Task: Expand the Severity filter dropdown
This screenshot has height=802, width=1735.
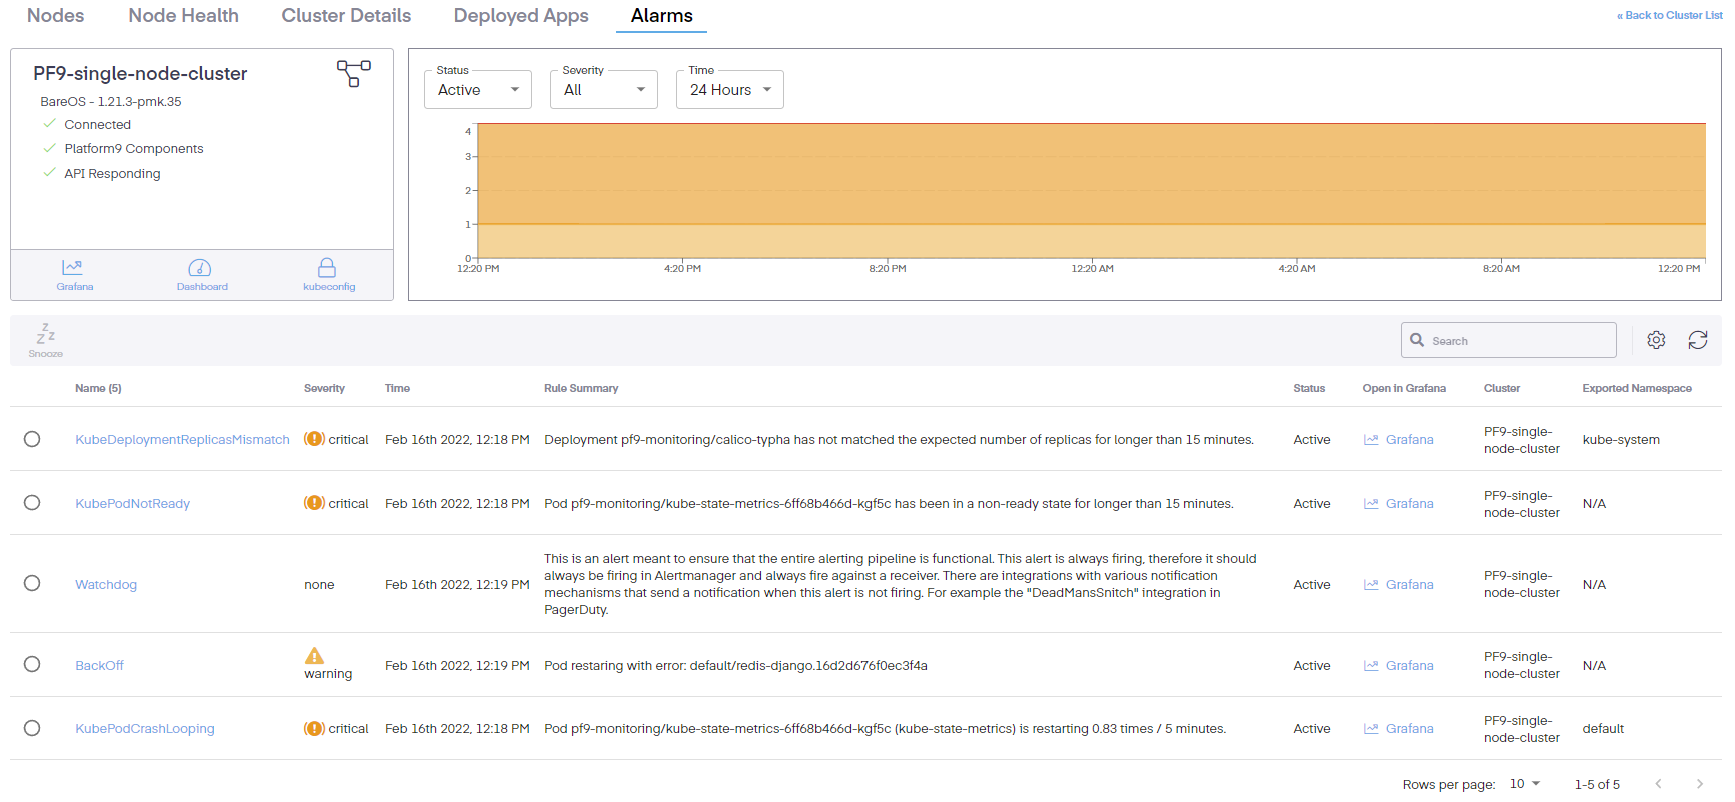Action: coord(603,90)
